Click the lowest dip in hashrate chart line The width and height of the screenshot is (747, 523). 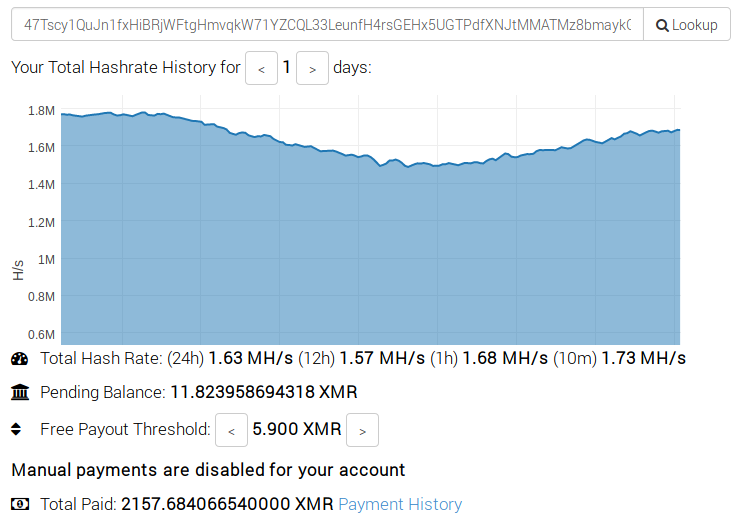click(408, 167)
